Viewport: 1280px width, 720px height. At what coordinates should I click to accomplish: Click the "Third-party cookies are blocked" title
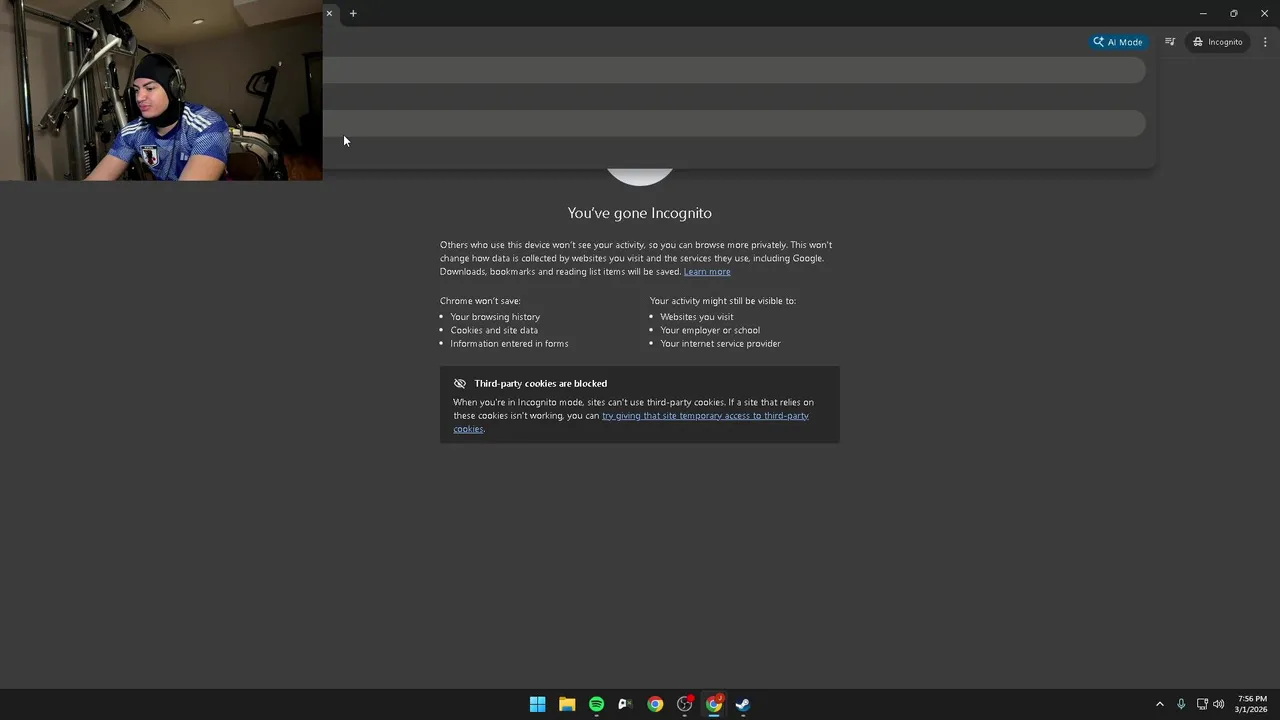[x=540, y=384]
